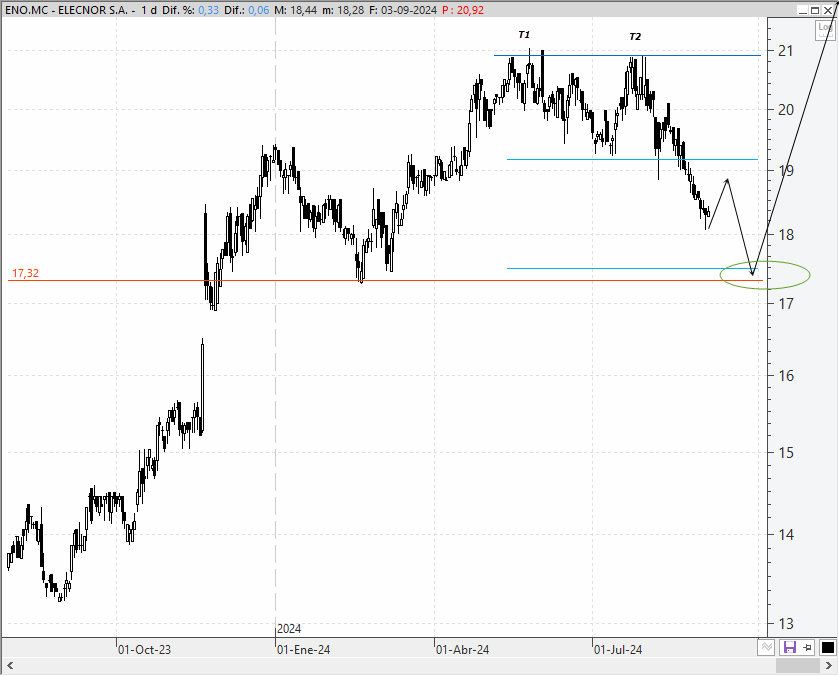Screen dimensions: 839x676
Task: Click the 17 price axis label
Action: click(785, 303)
